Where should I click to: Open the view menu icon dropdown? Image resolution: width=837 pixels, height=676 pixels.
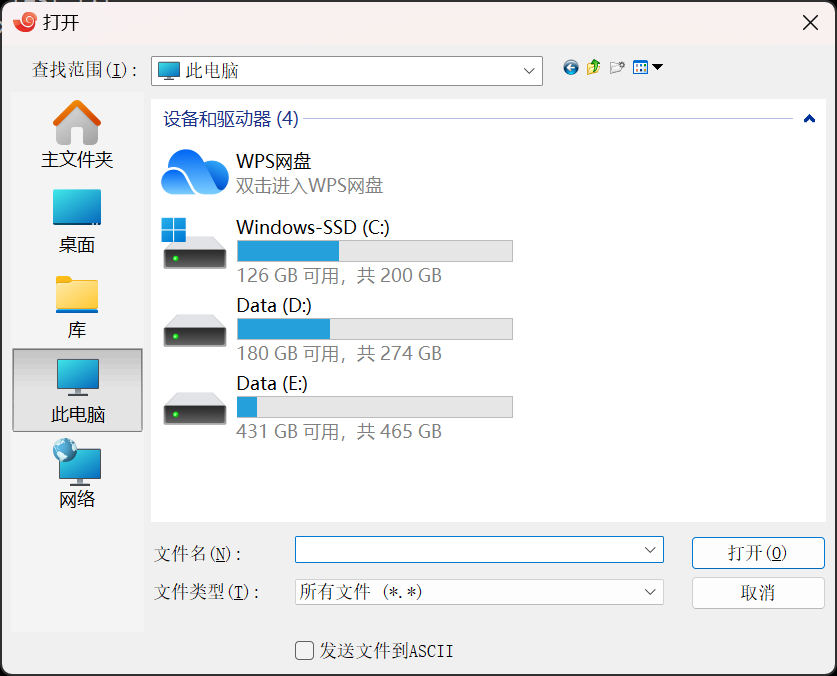[x=648, y=67]
